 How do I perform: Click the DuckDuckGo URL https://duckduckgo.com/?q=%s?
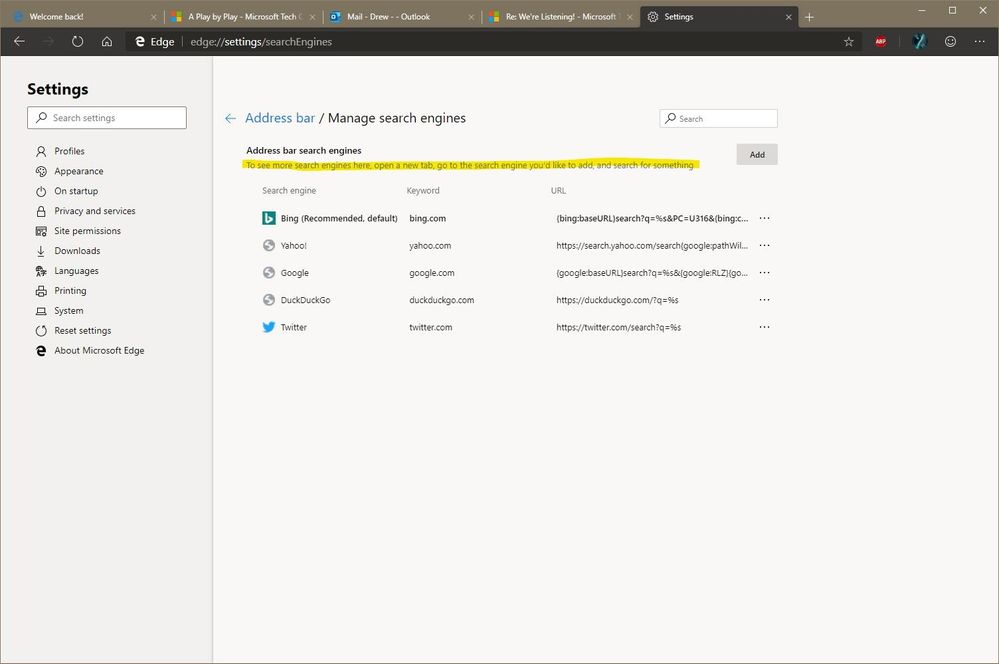(617, 300)
